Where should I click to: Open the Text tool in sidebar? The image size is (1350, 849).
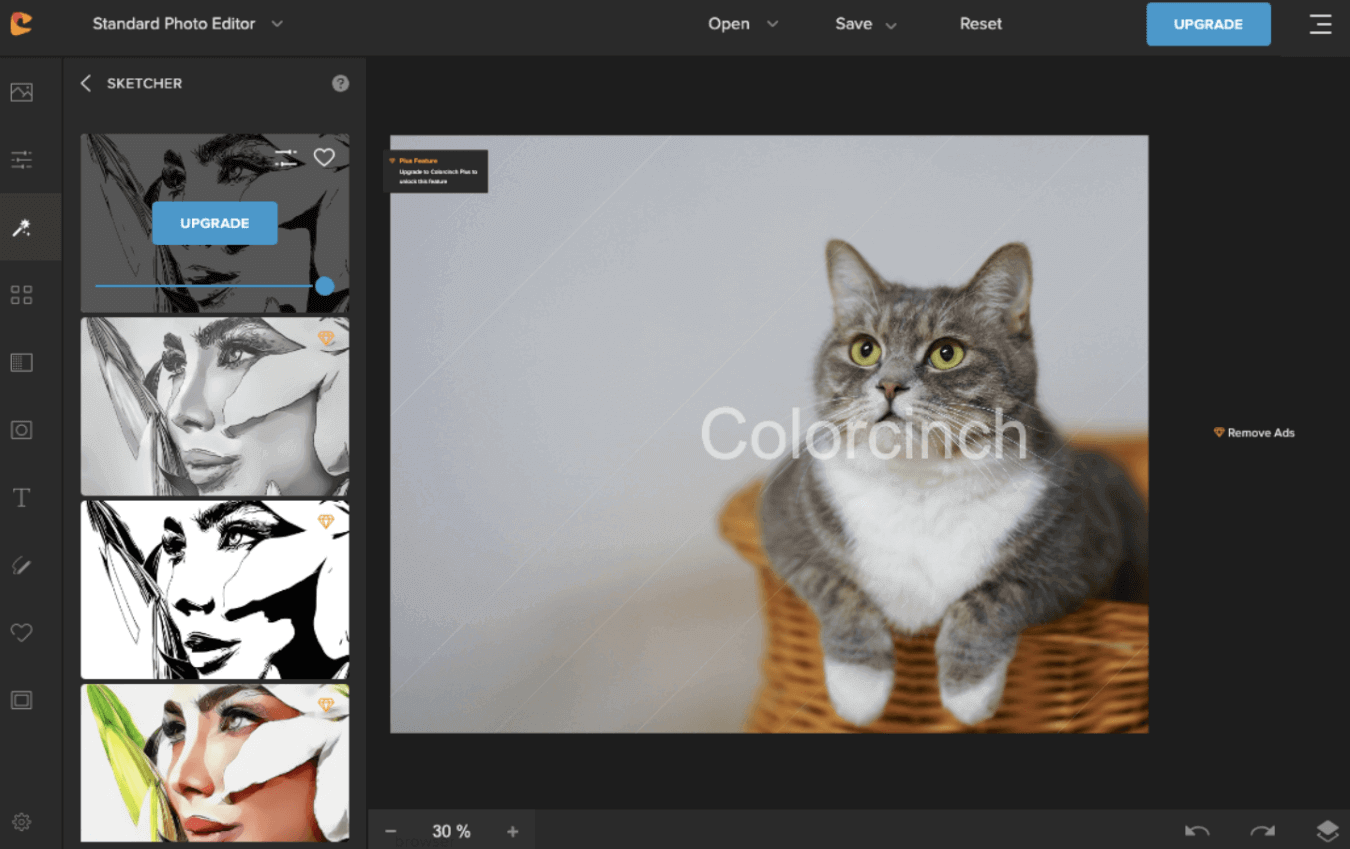[x=22, y=498]
